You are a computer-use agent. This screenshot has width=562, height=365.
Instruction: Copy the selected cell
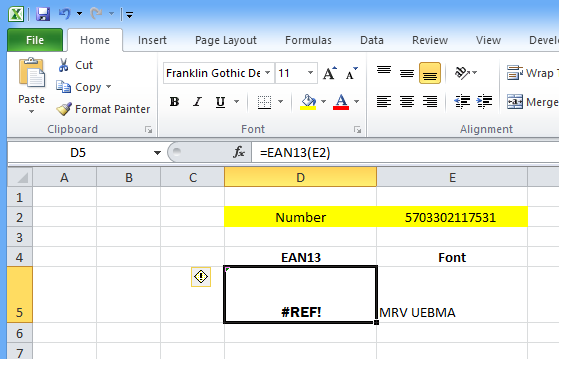click(x=78, y=87)
